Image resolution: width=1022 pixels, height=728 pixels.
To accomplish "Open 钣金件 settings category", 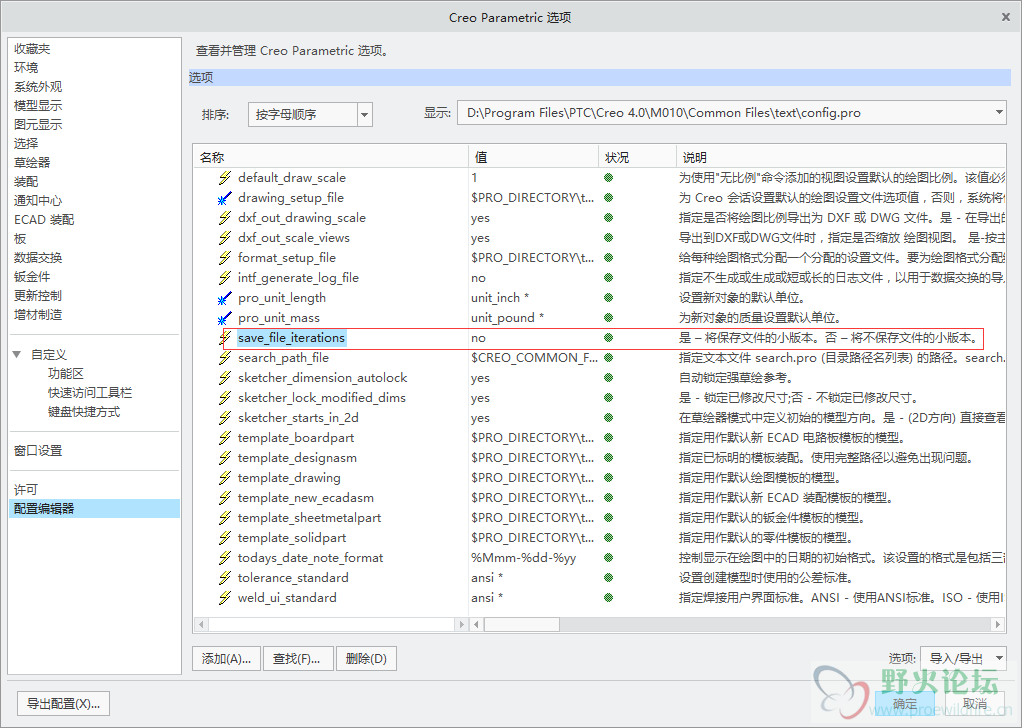I will coord(32,276).
